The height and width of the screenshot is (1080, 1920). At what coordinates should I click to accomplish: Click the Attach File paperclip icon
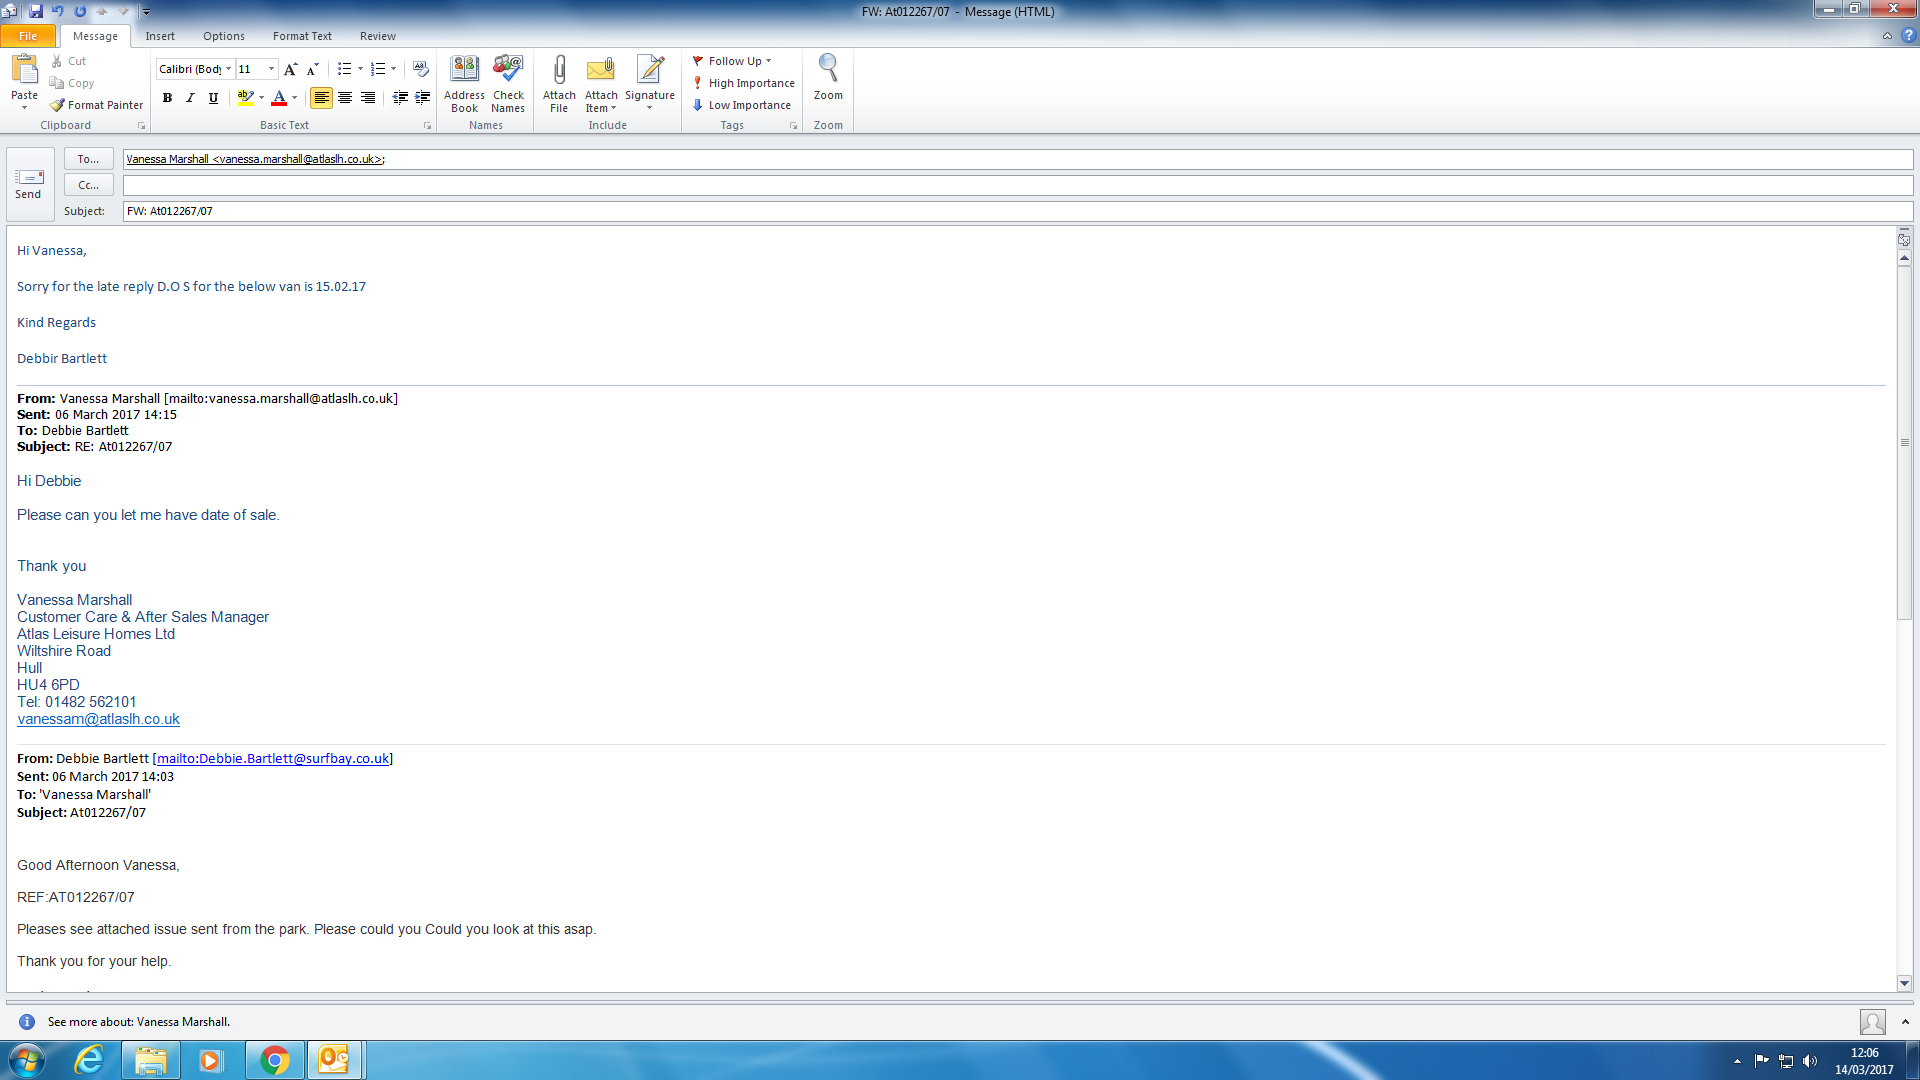pos(559,72)
